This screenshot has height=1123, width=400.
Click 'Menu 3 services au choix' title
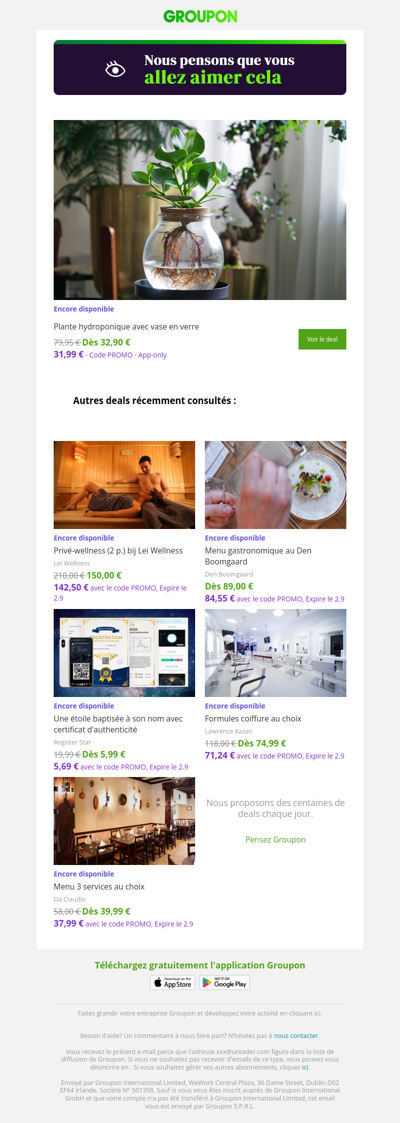point(99,887)
